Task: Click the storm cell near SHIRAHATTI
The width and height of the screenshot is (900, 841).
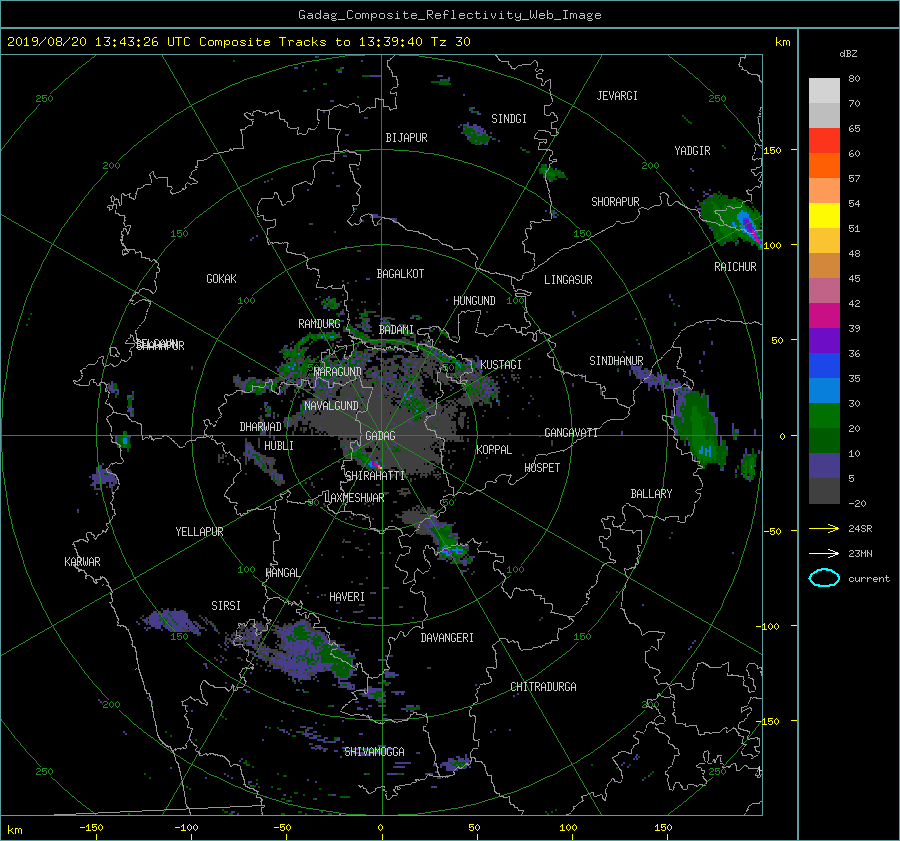Action: (x=374, y=463)
